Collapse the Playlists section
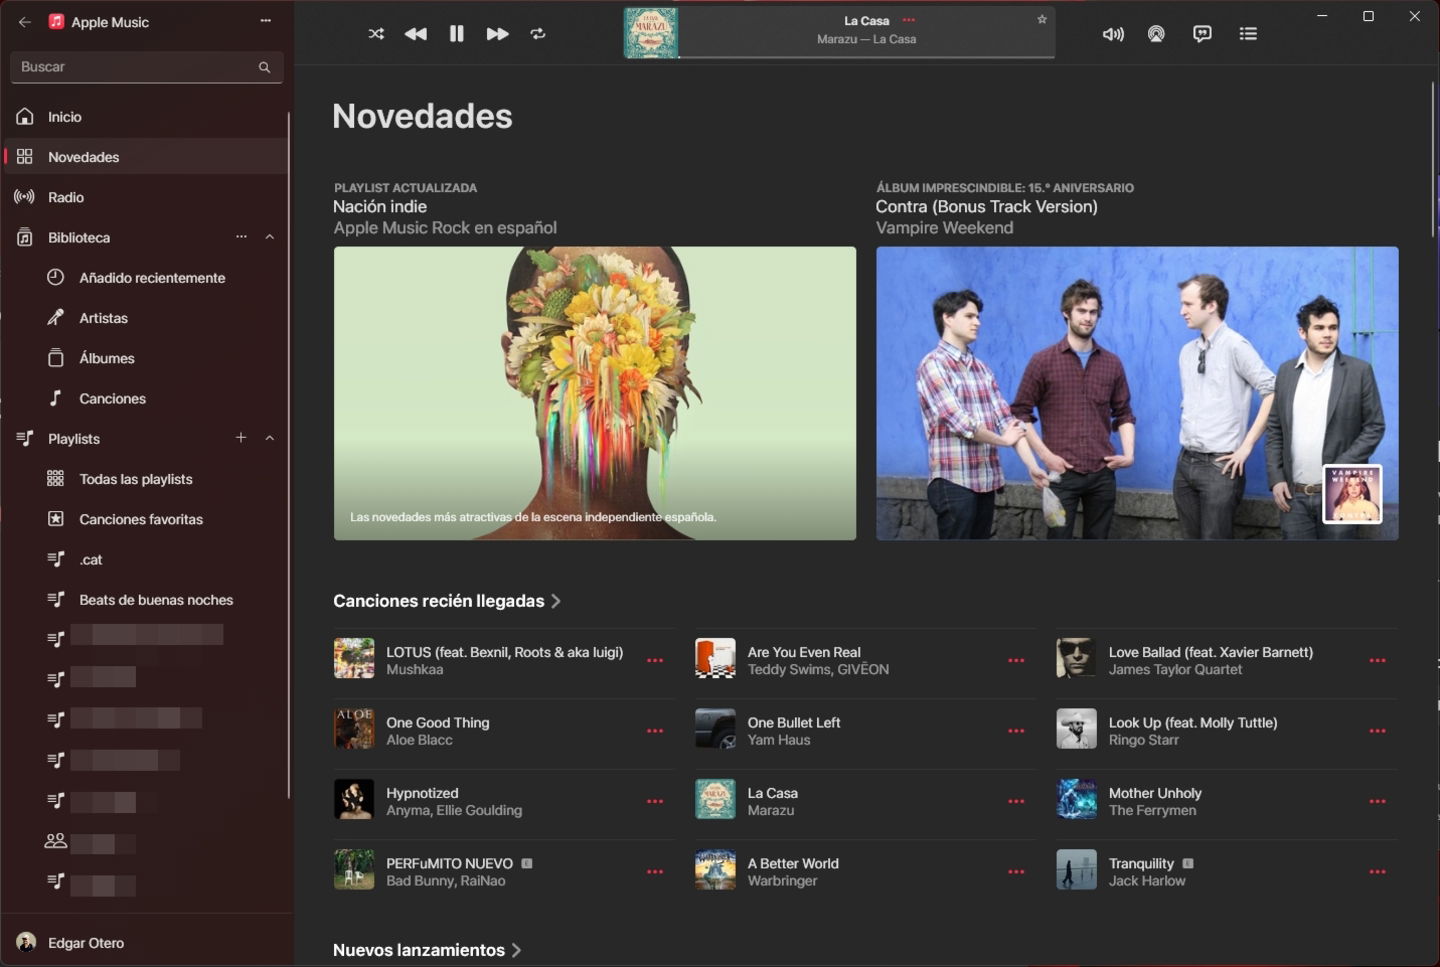The width and height of the screenshot is (1440, 967). pyautogui.click(x=270, y=438)
